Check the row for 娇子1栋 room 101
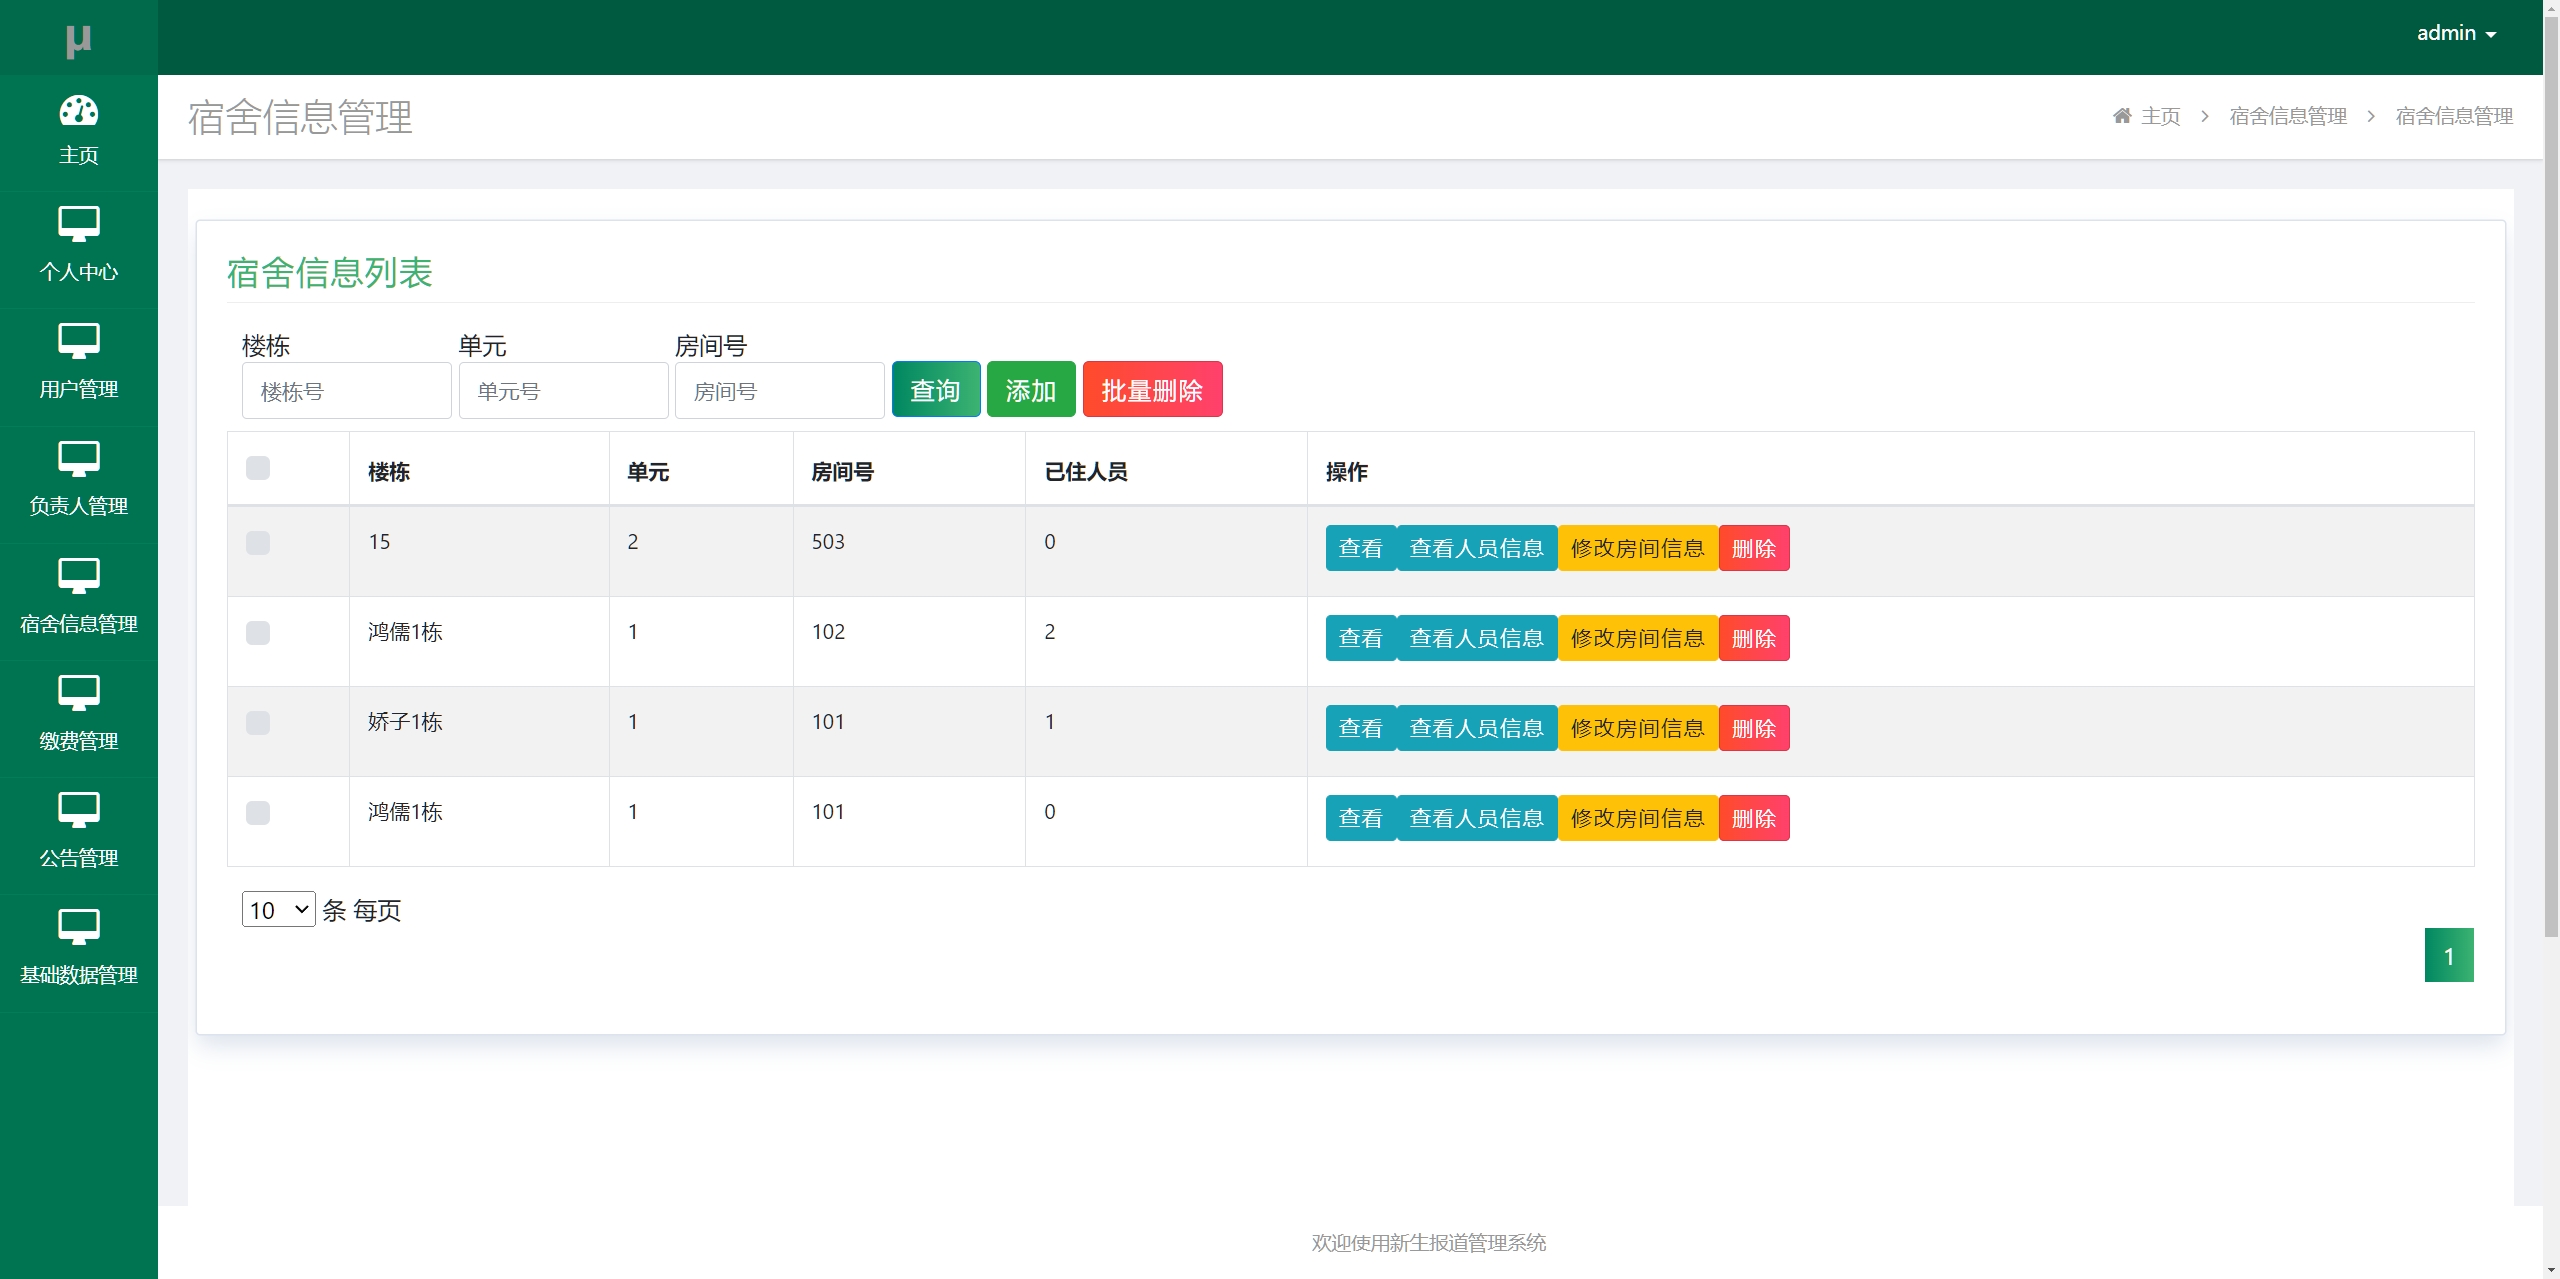This screenshot has height=1279, width=2560. tap(258, 722)
